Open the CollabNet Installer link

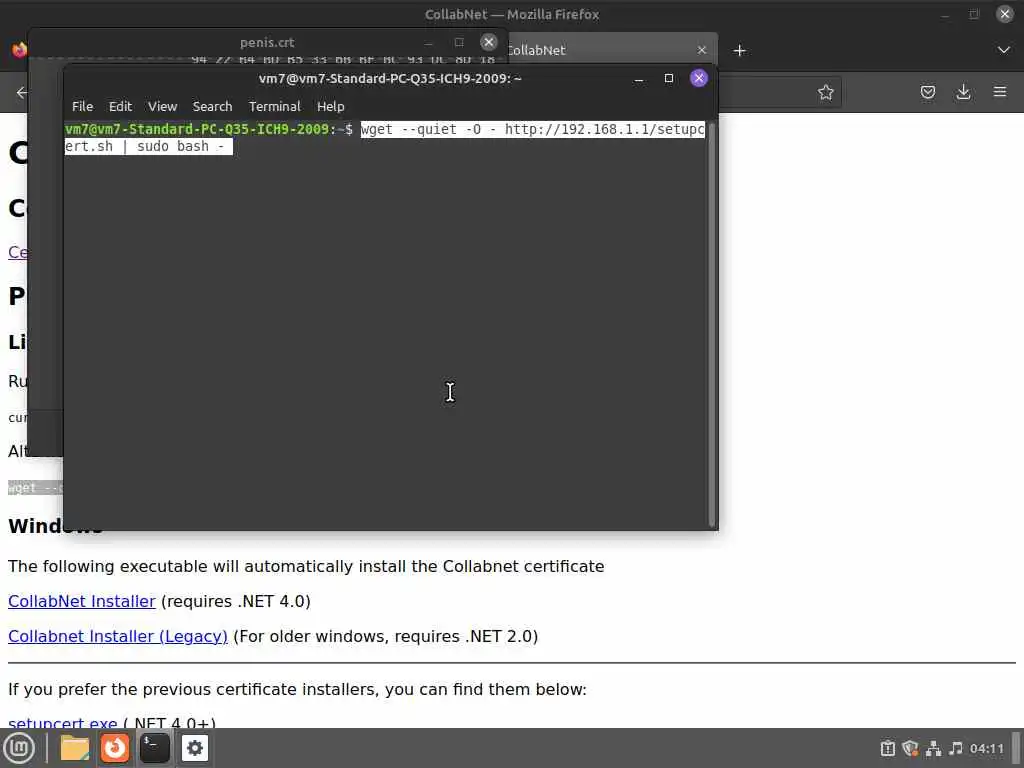pos(82,601)
